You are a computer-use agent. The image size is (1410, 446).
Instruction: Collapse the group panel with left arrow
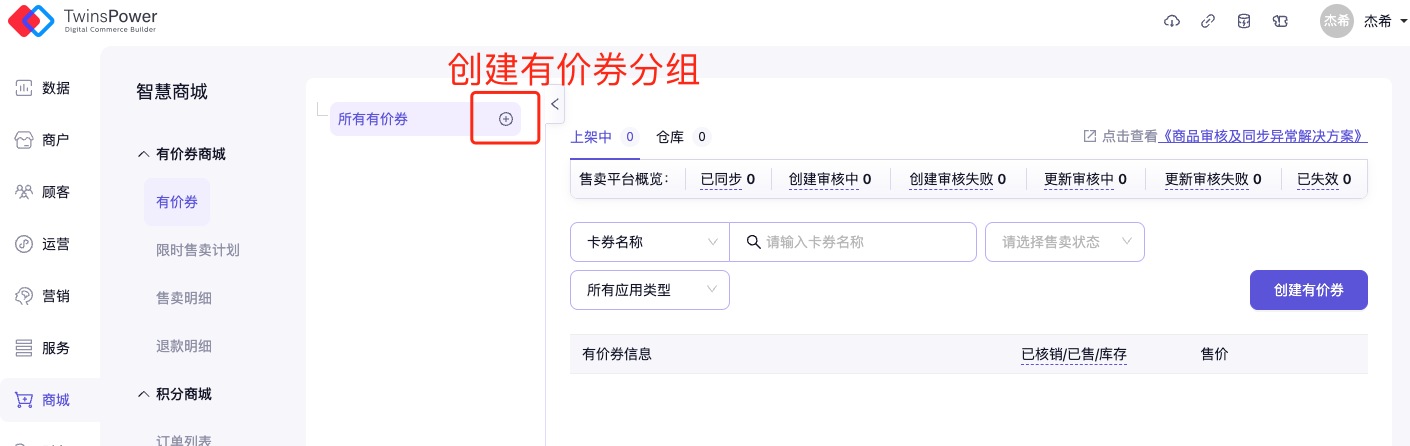click(555, 103)
